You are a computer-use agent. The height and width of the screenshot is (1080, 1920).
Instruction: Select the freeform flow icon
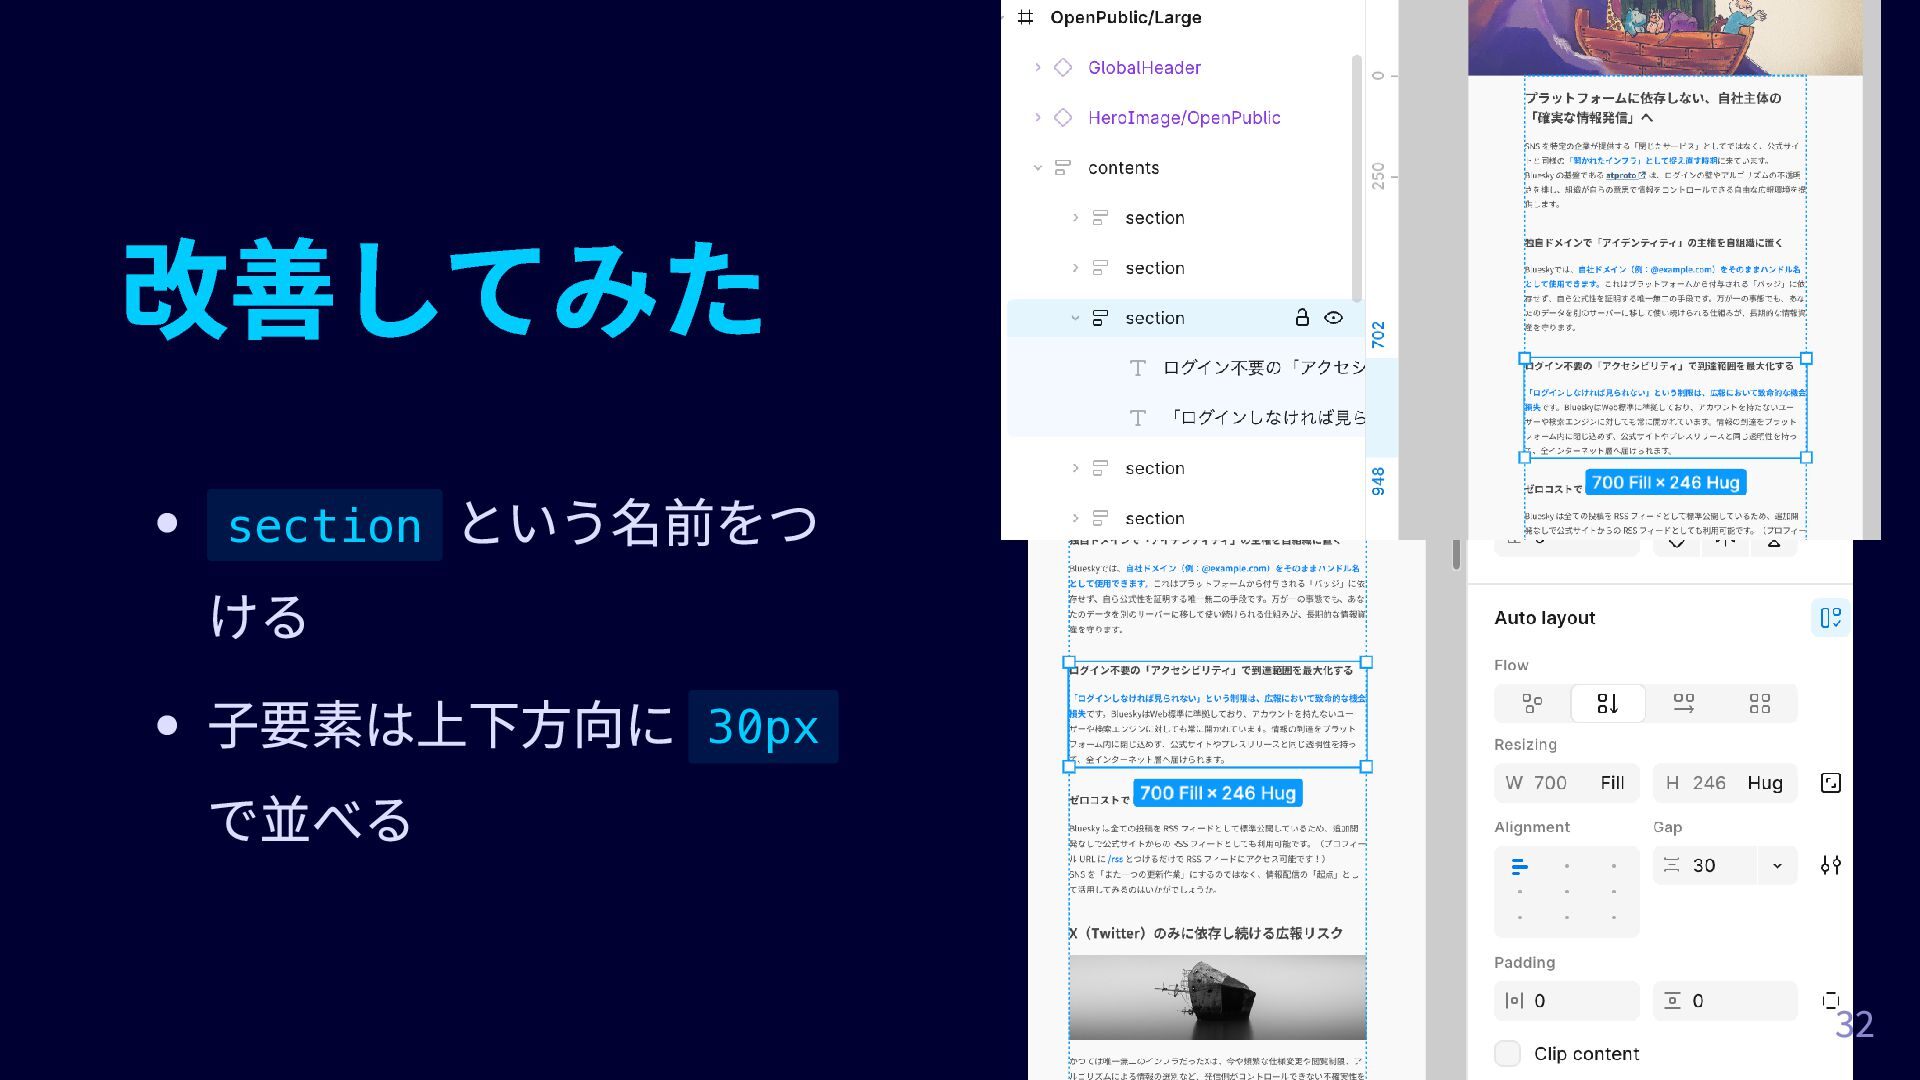tap(1532, 704)
